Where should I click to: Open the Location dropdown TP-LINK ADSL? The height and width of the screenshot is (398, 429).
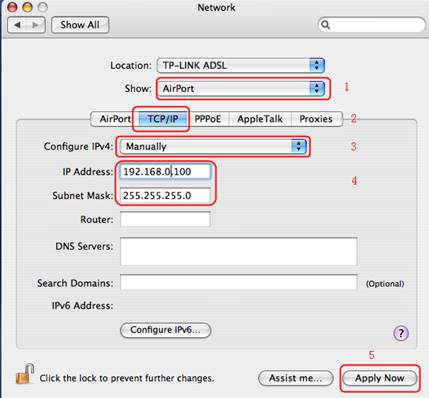[240, 65]
